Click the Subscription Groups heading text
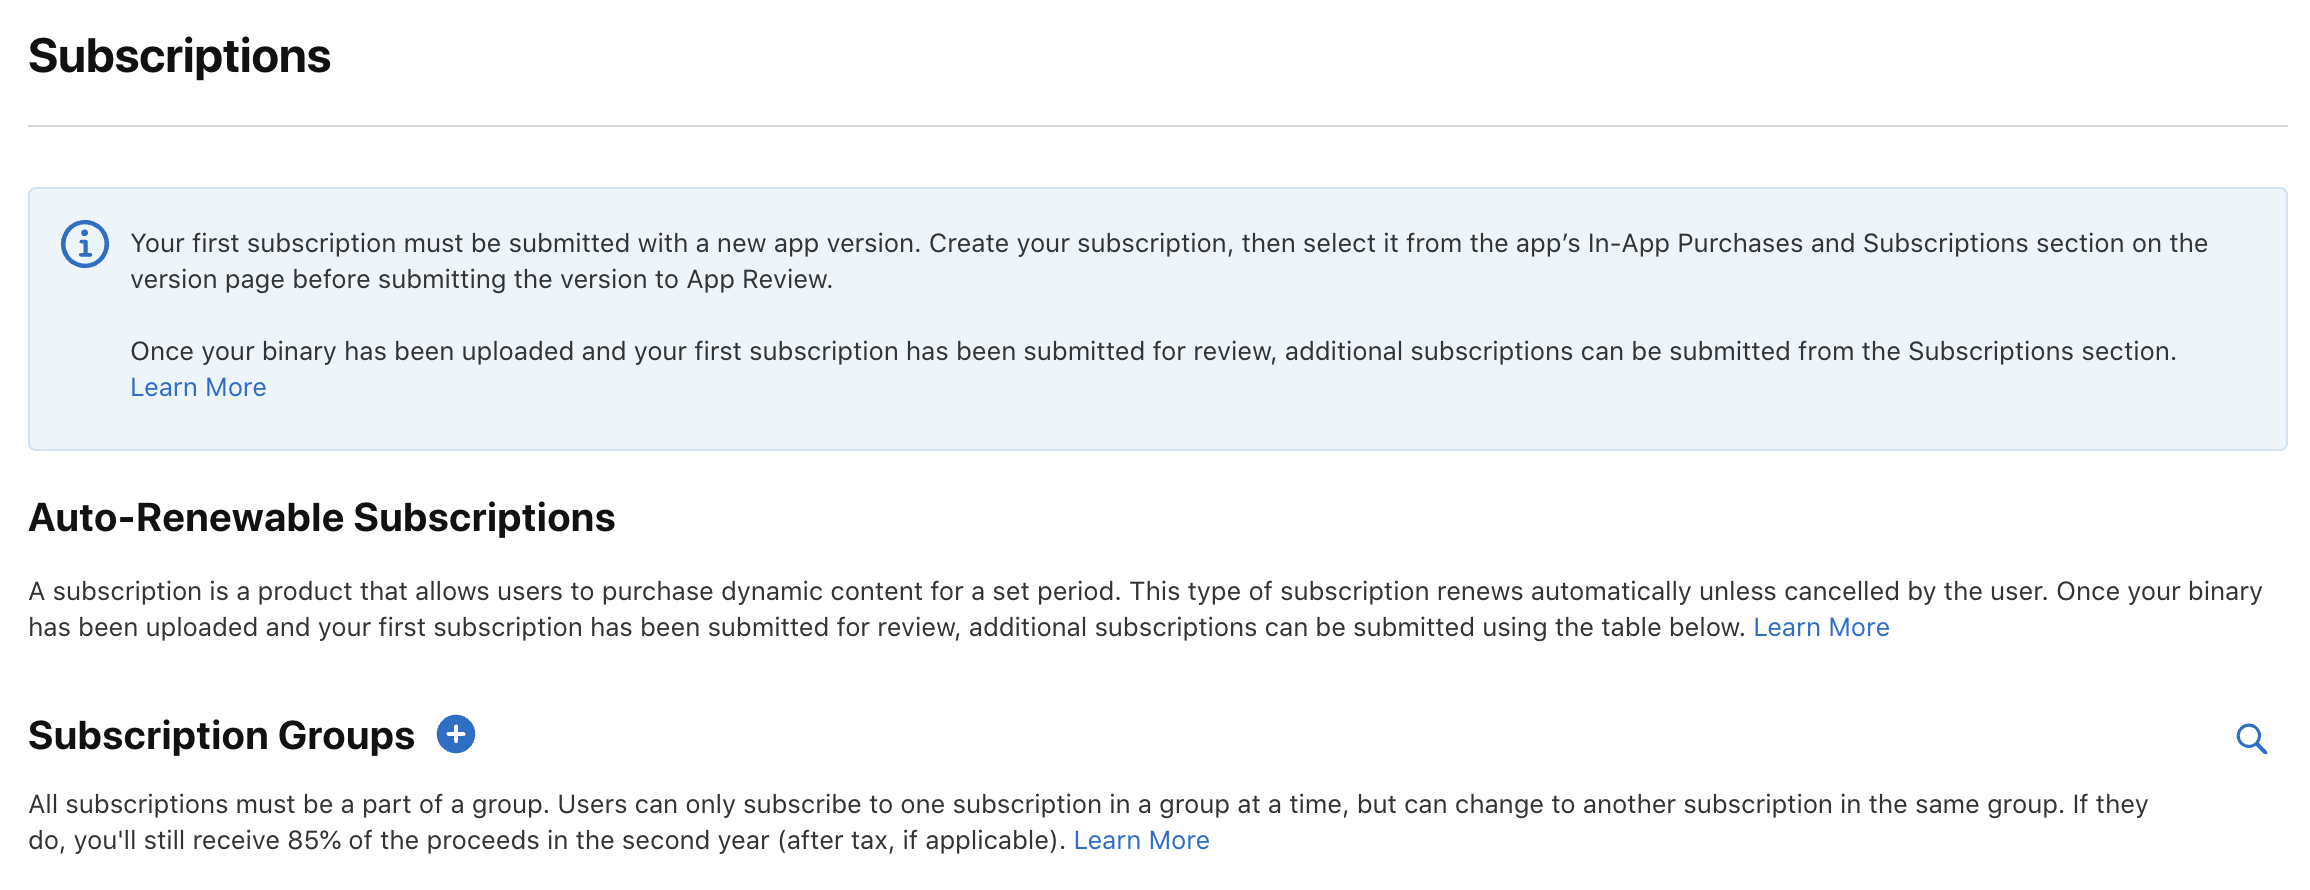The image size is (2310, 890). pyautogui.click(x=221, y=735)
